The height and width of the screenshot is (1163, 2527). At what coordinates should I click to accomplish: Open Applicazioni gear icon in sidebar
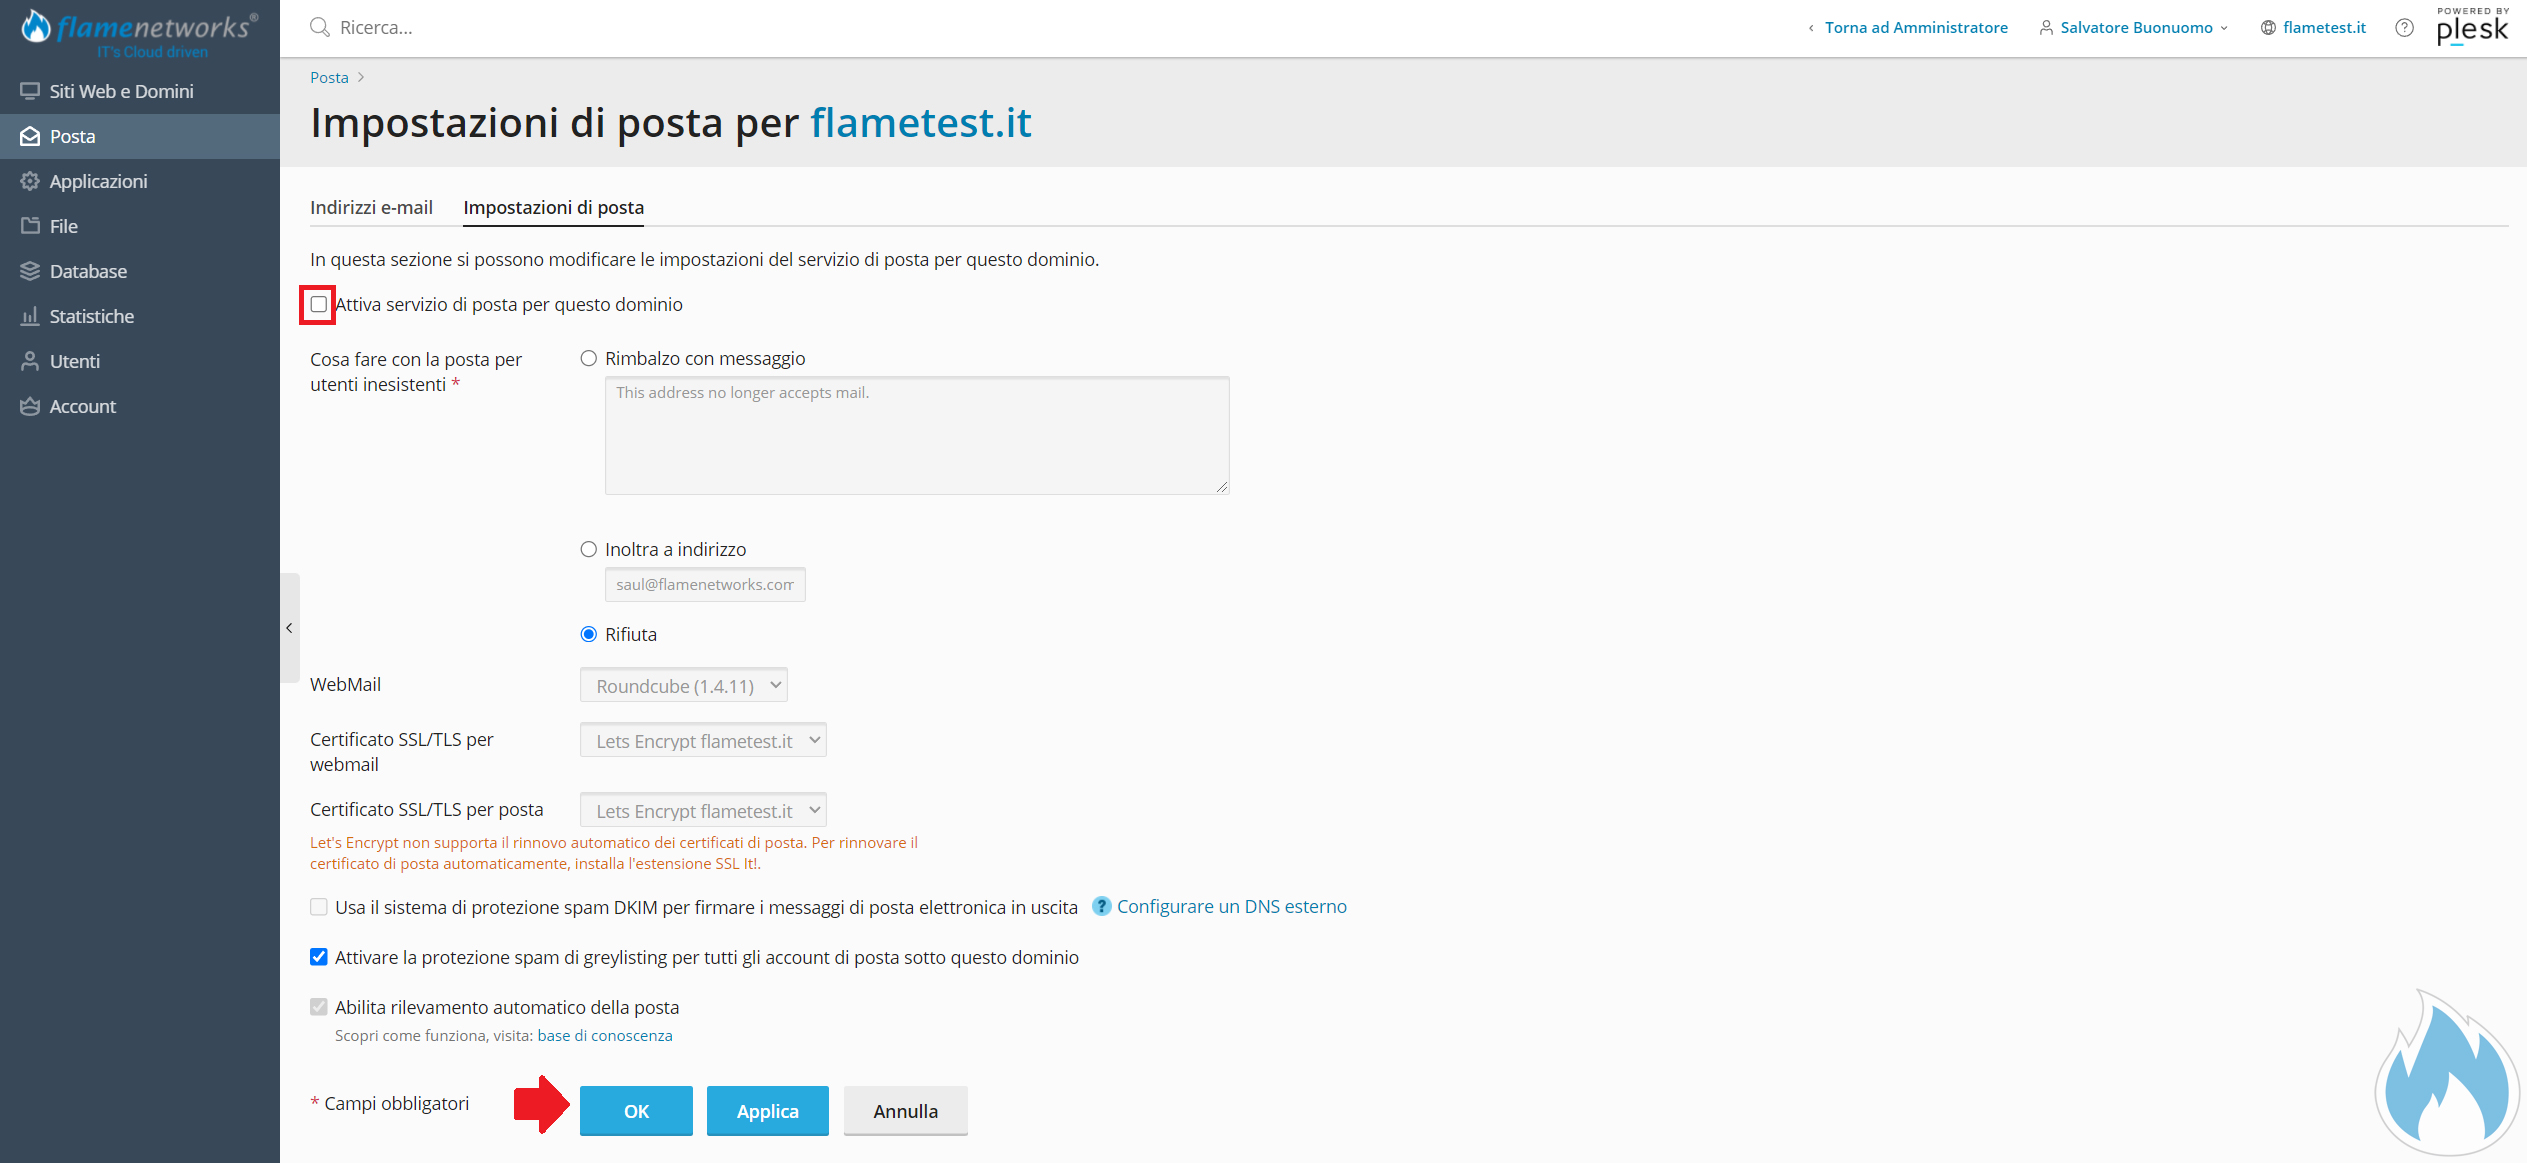[30, 181]
